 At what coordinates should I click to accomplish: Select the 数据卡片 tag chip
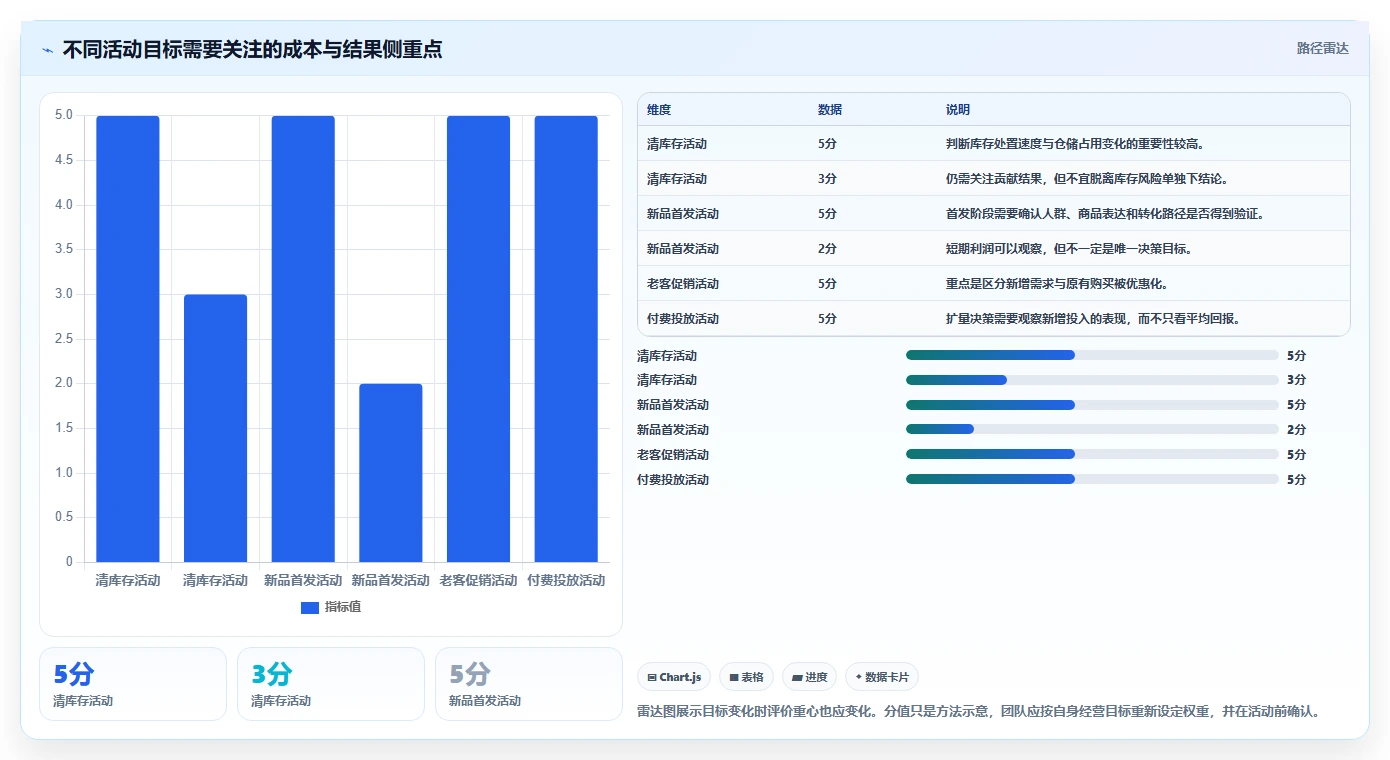[881, 677]
